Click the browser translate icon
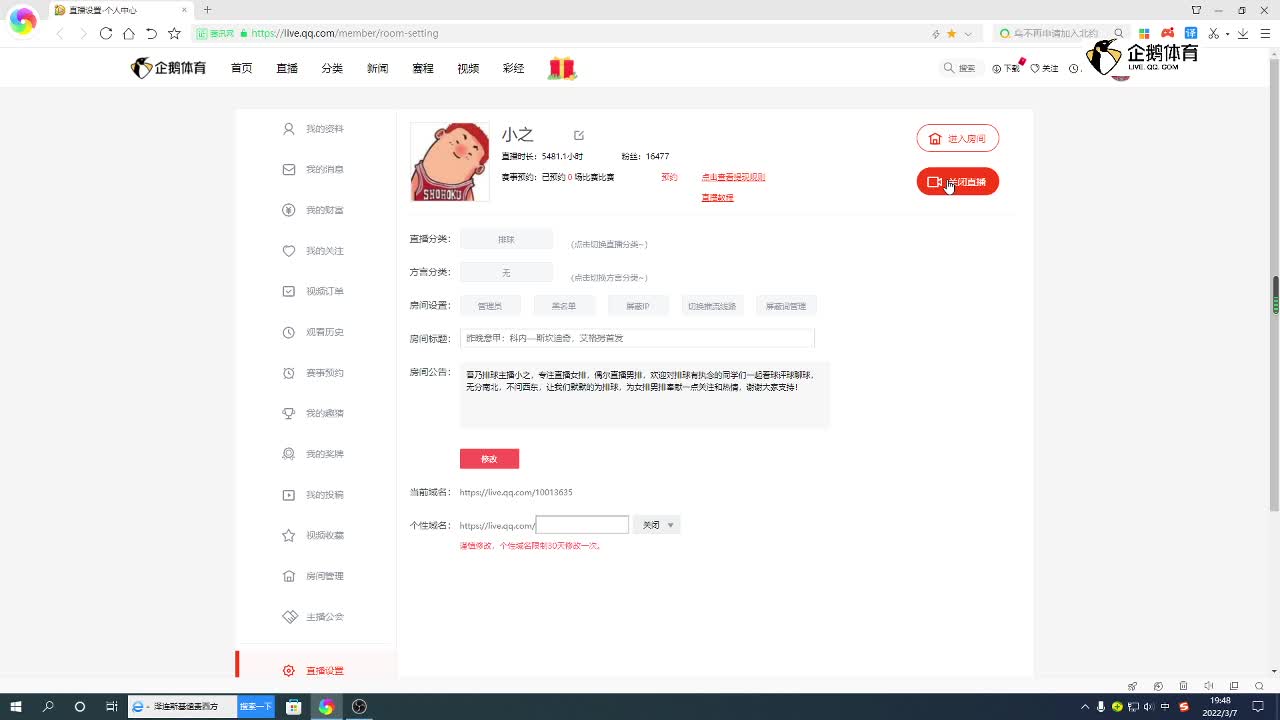1280x720 pixels. coord(1190,33)
